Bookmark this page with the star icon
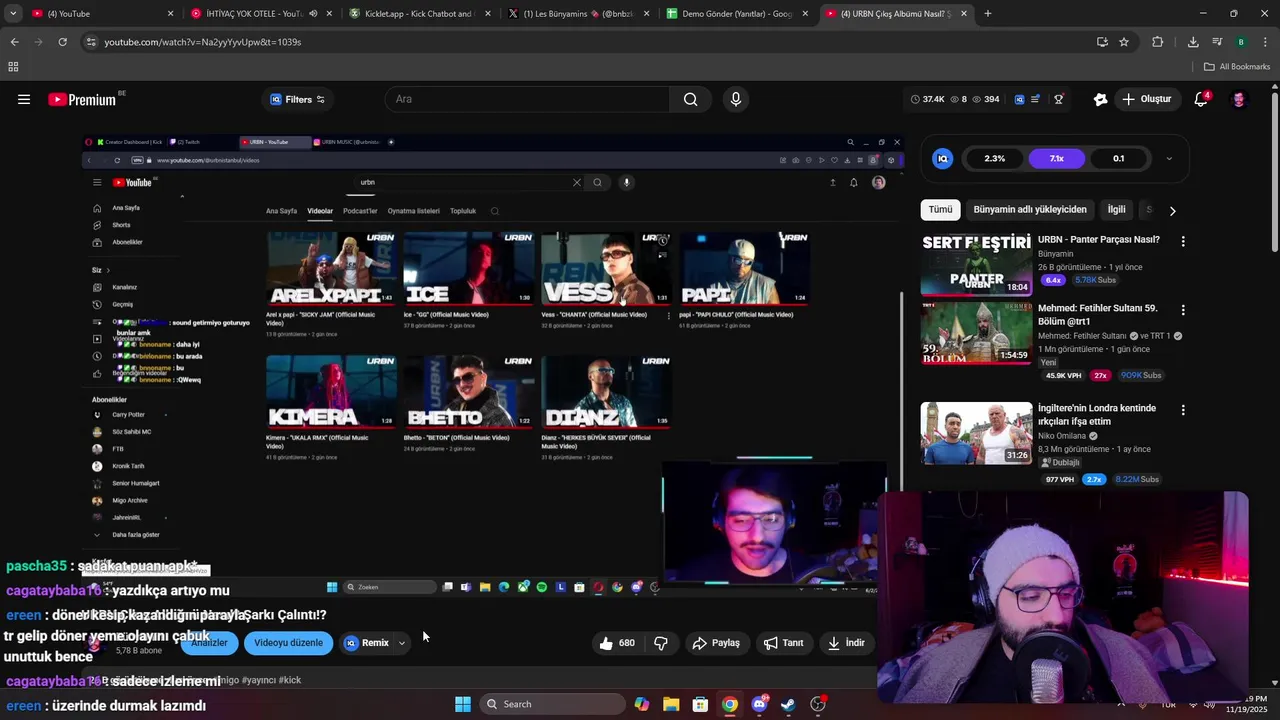Image resolution: width=1280 pixels, height=720 pixels. click(x=1124, y=42)
